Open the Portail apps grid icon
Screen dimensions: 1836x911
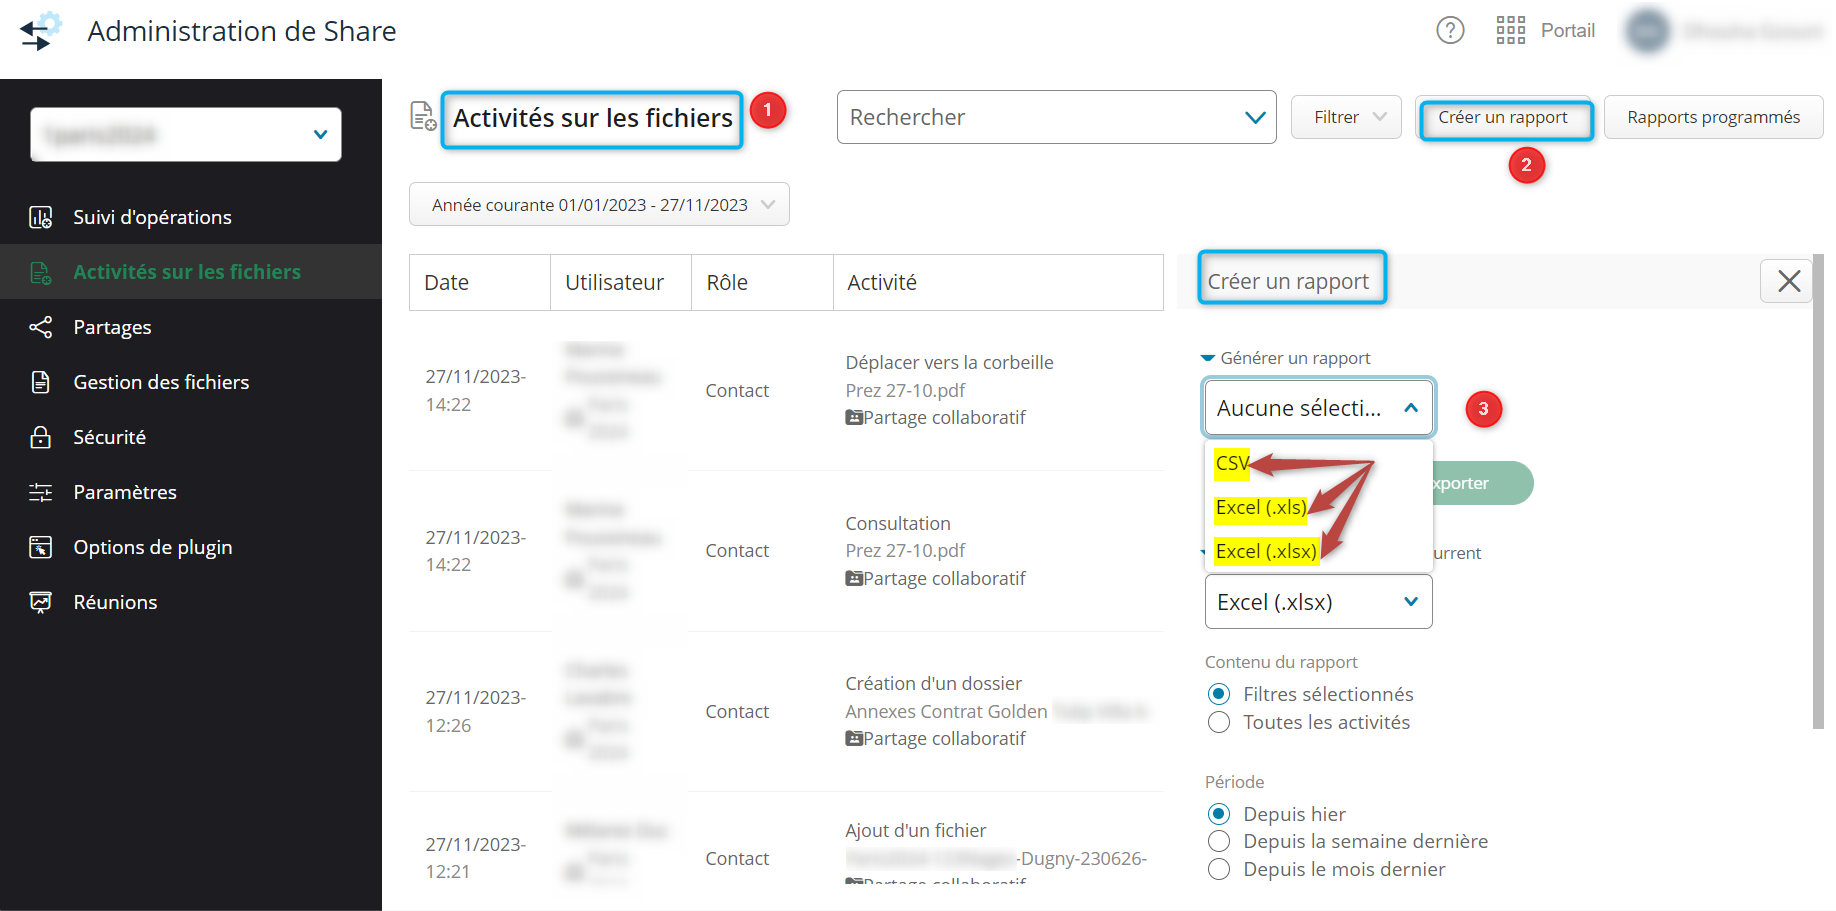pyautogui.click(x=1510, y=31)
